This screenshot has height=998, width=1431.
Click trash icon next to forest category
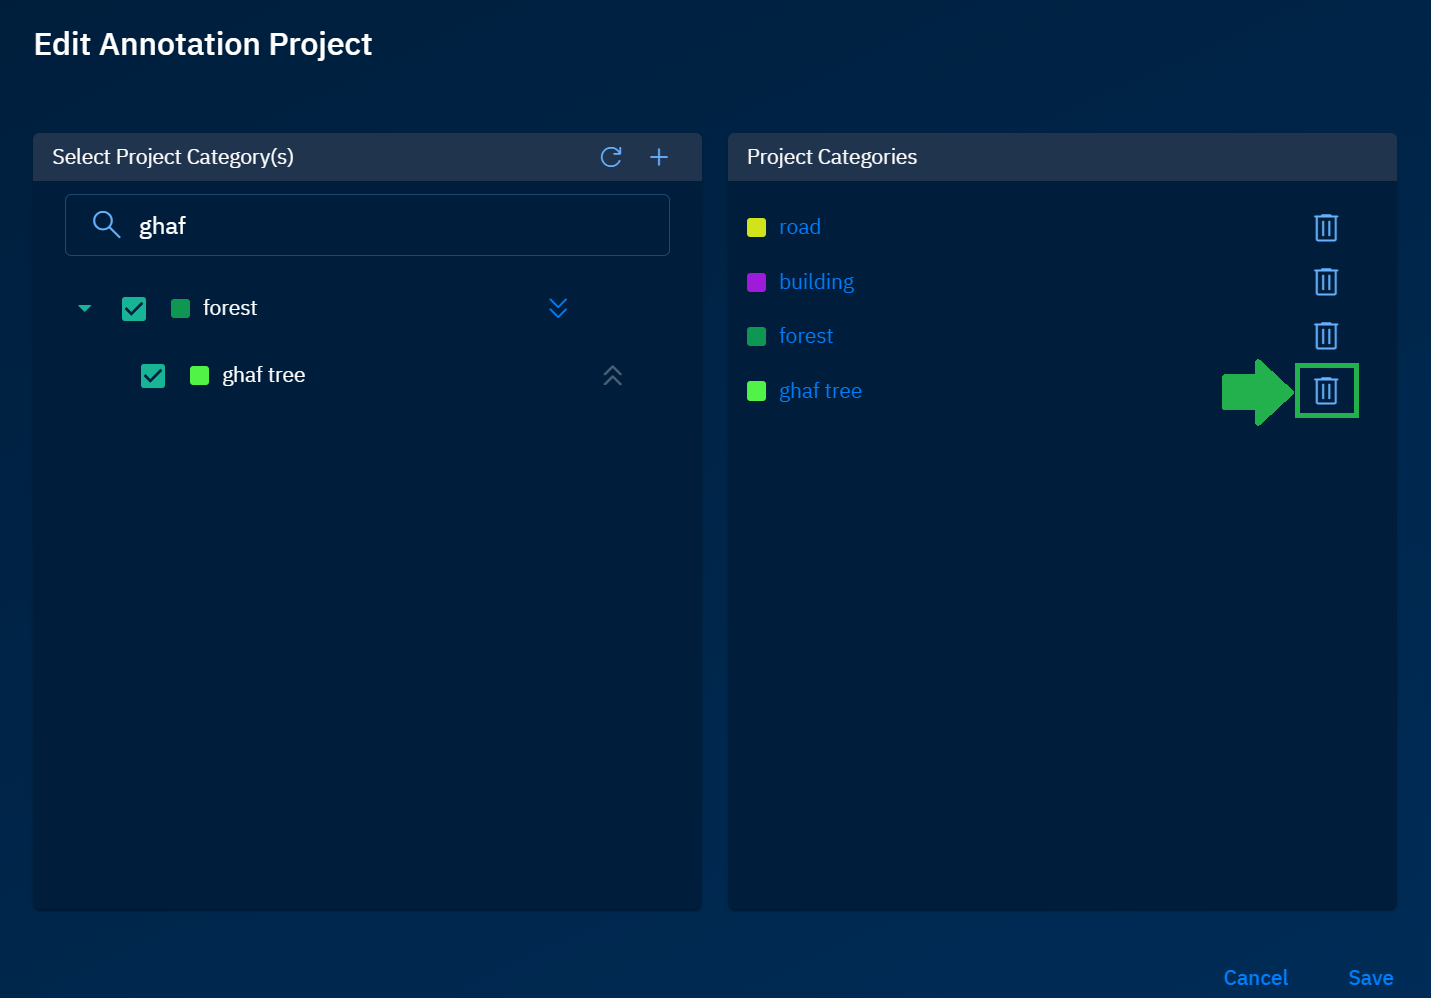click(x=1325, y=336)
